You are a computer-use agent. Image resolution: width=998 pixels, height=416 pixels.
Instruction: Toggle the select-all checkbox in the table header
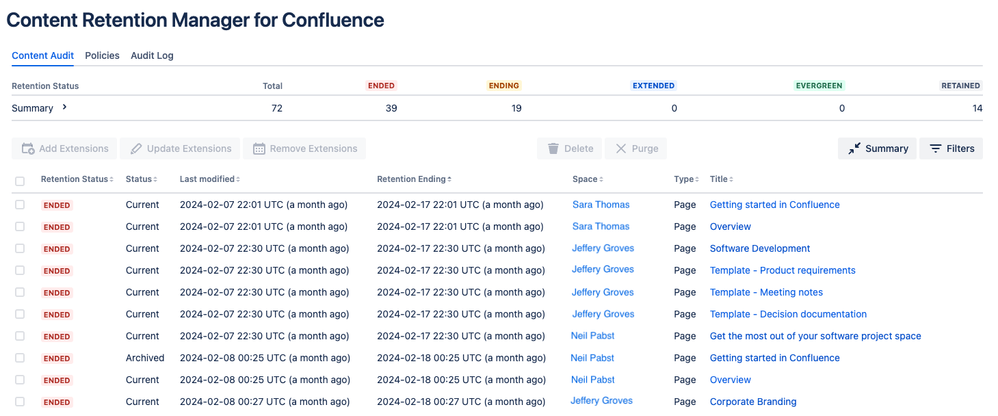[20, 181]
